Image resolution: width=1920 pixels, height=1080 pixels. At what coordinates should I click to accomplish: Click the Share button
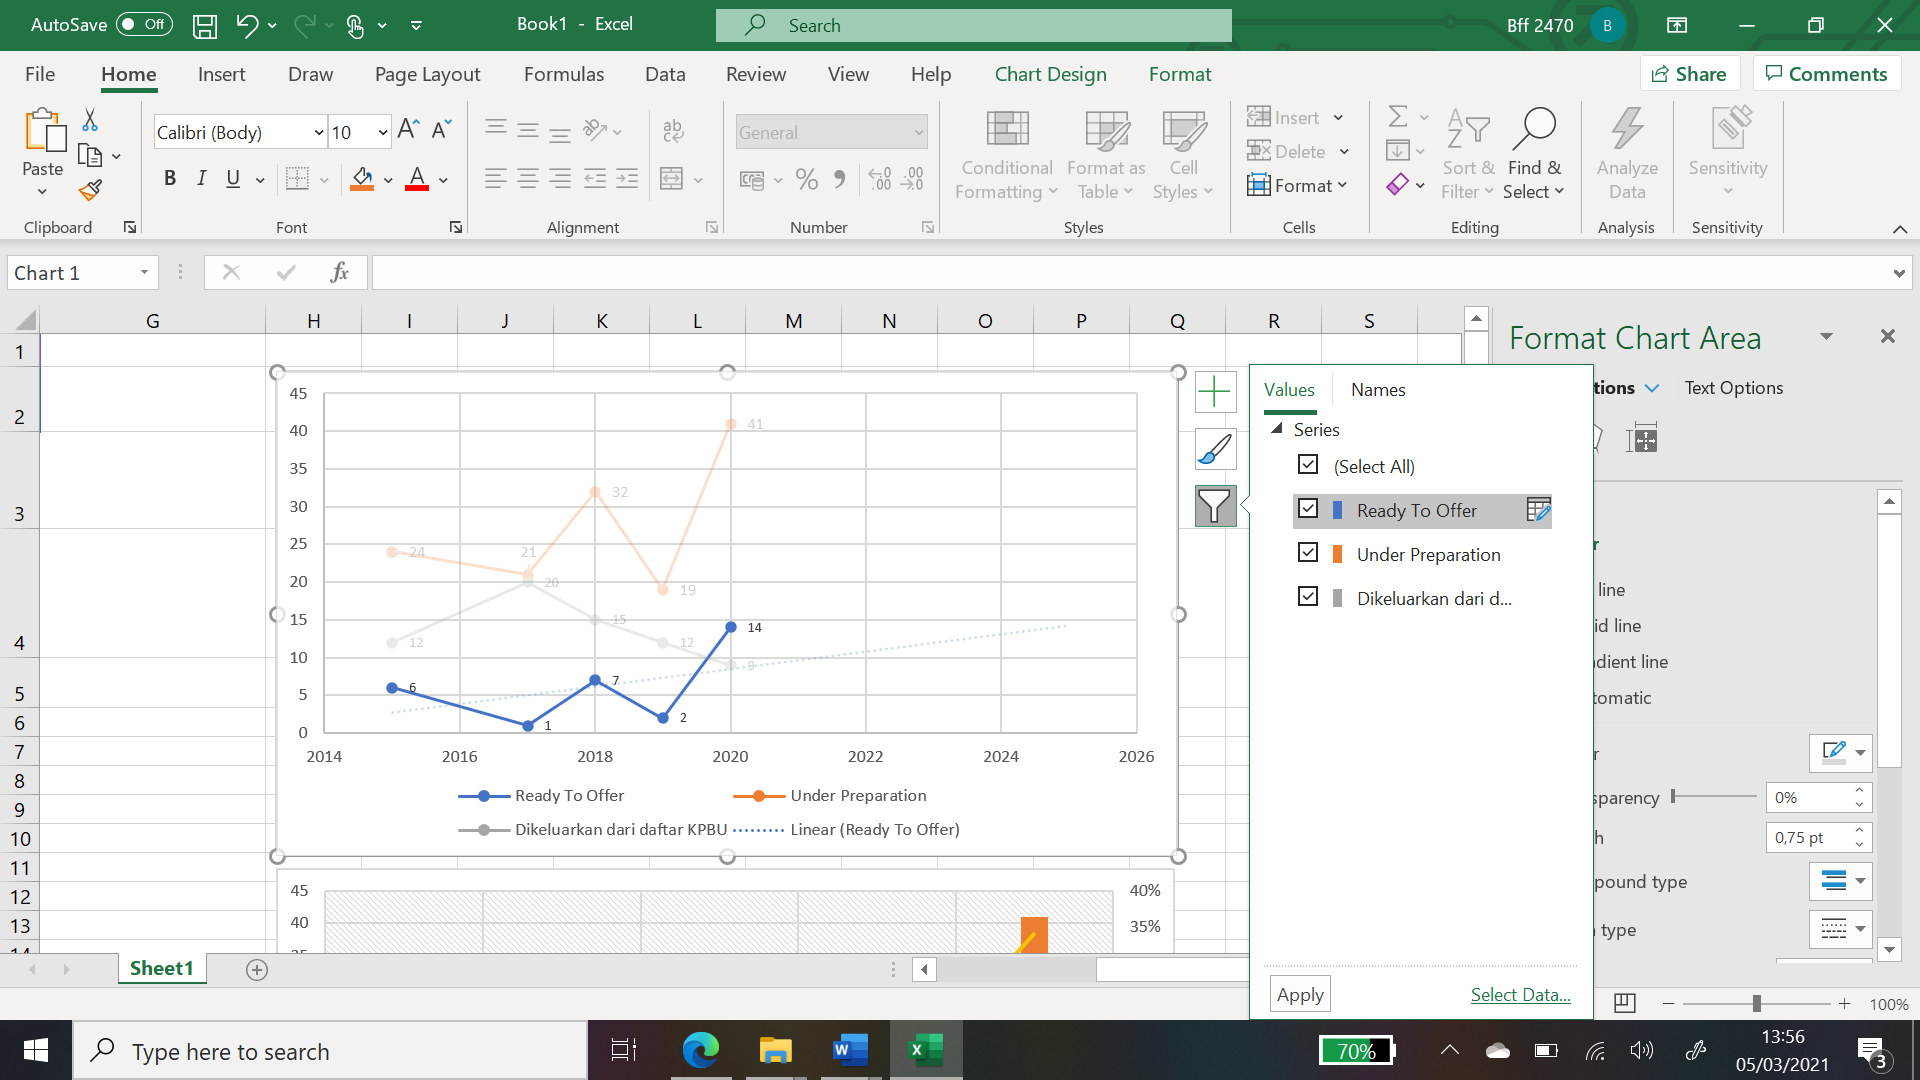tap(1689, 74)
